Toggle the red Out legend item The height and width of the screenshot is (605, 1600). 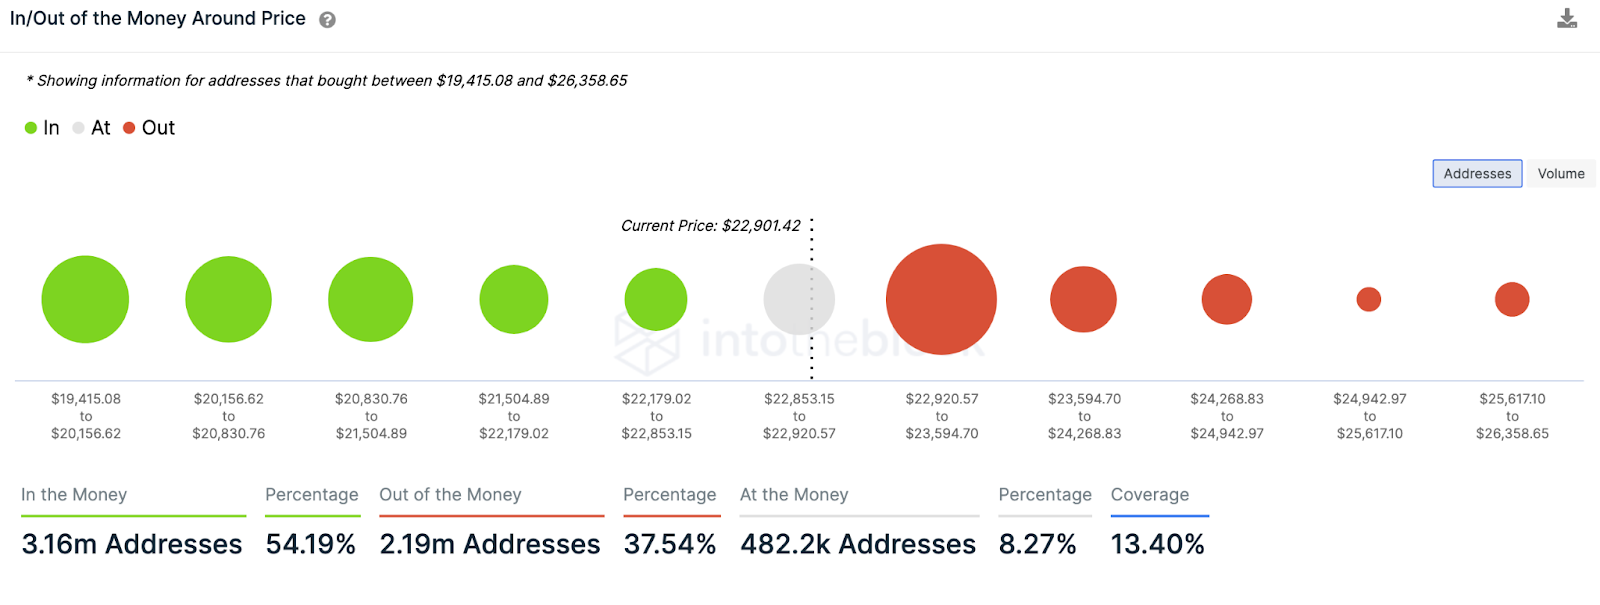pyautogui.click(x=149, y=128)
